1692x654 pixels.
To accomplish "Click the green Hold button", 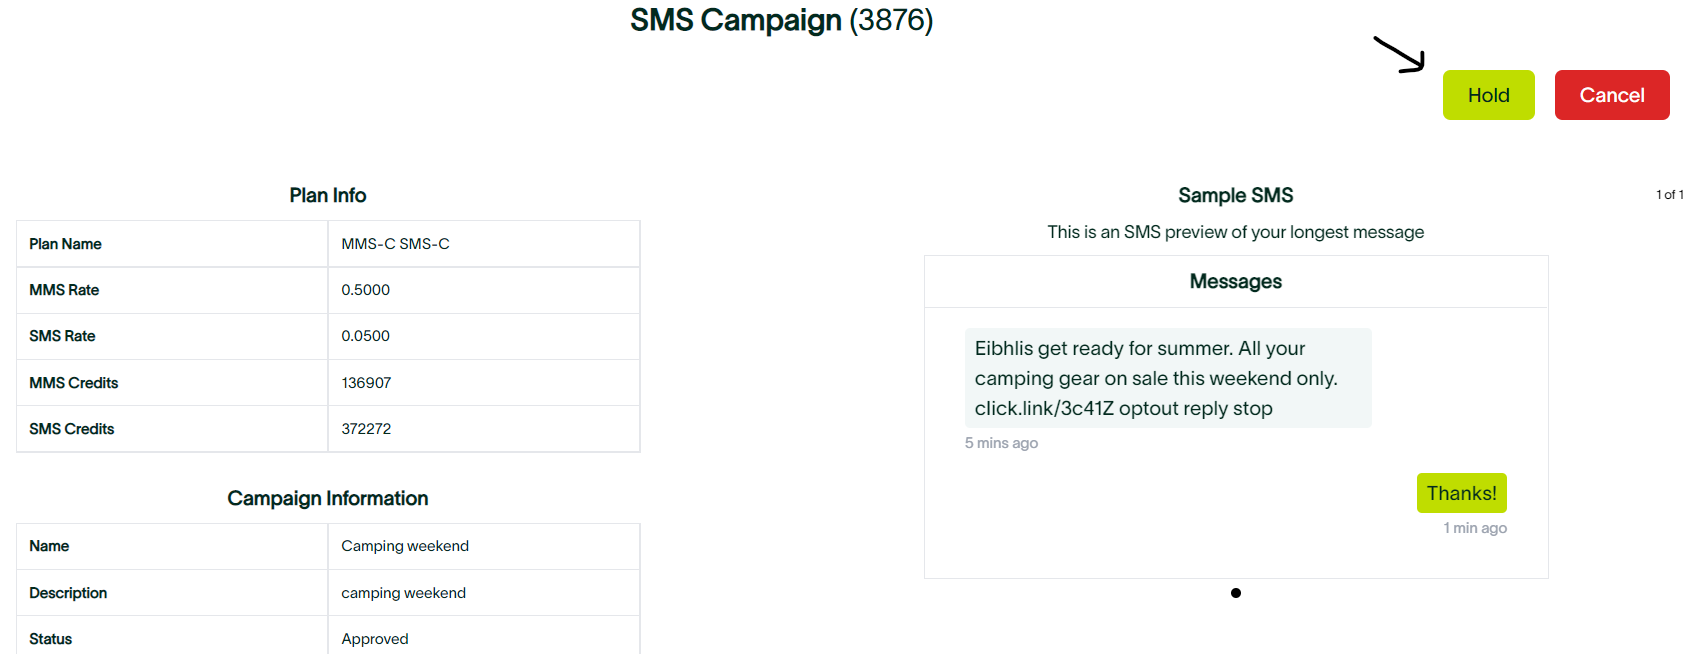I will coord(1488,95).
